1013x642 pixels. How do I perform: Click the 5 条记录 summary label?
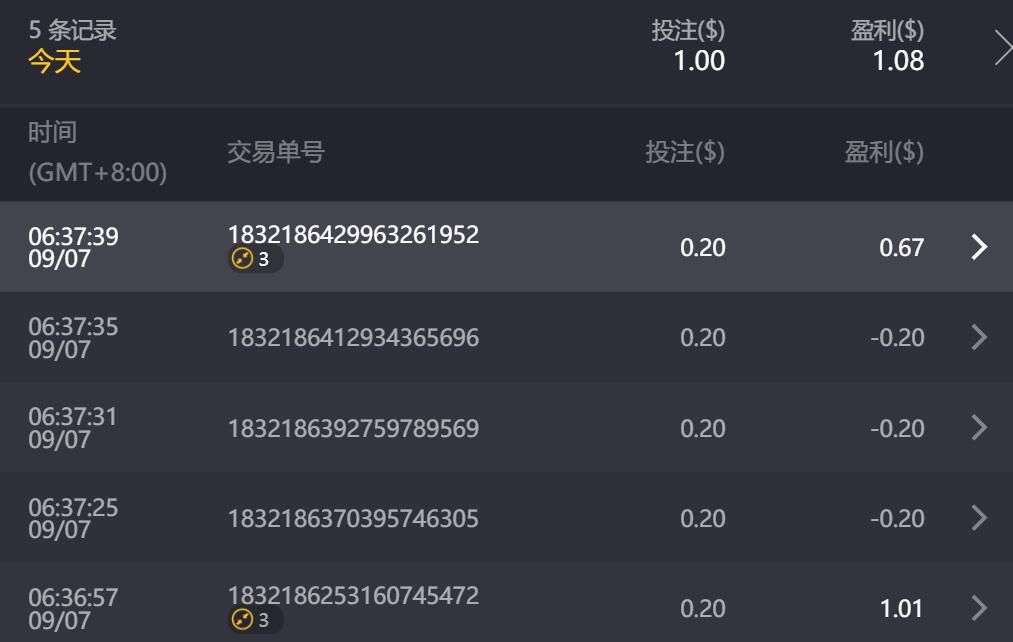pyautogui.click(x=72, y=30)
